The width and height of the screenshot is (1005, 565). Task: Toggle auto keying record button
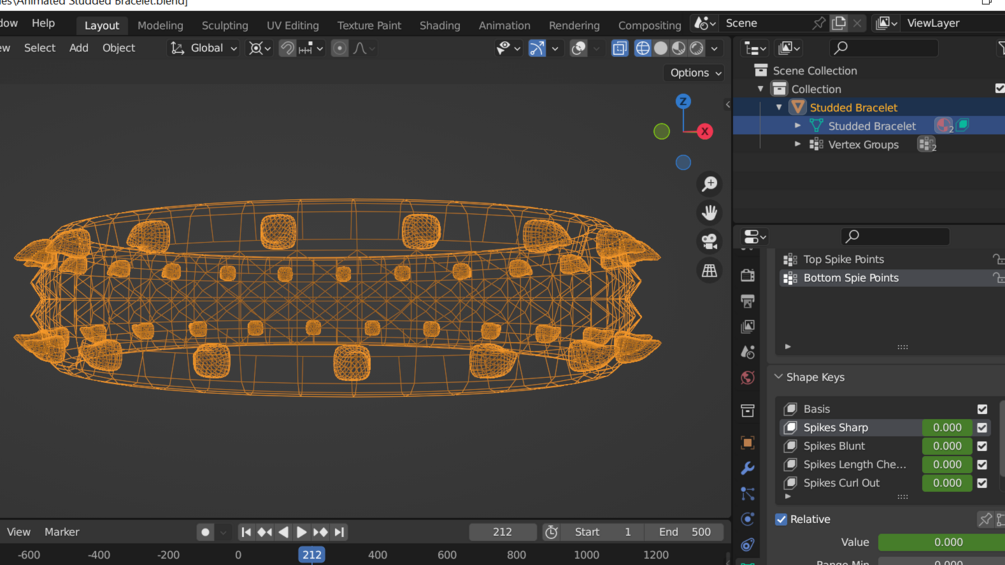(205, 532)
